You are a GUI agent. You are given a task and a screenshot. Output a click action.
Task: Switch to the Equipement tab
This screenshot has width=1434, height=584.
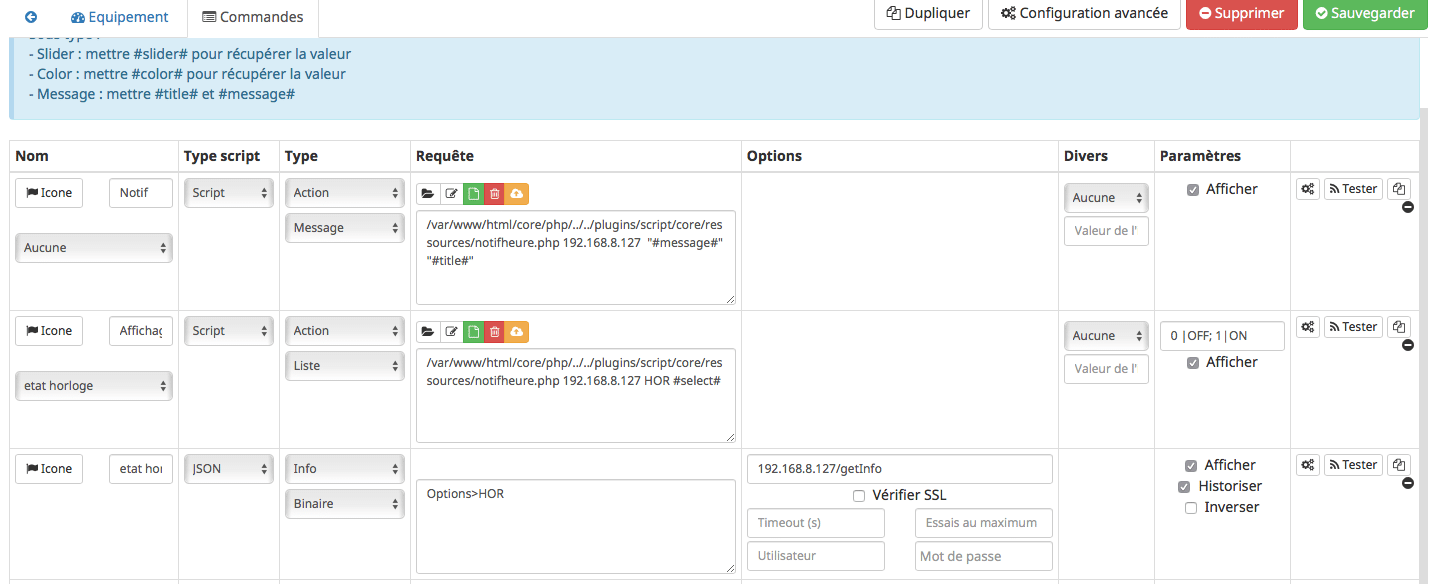(x=119, y=17)
